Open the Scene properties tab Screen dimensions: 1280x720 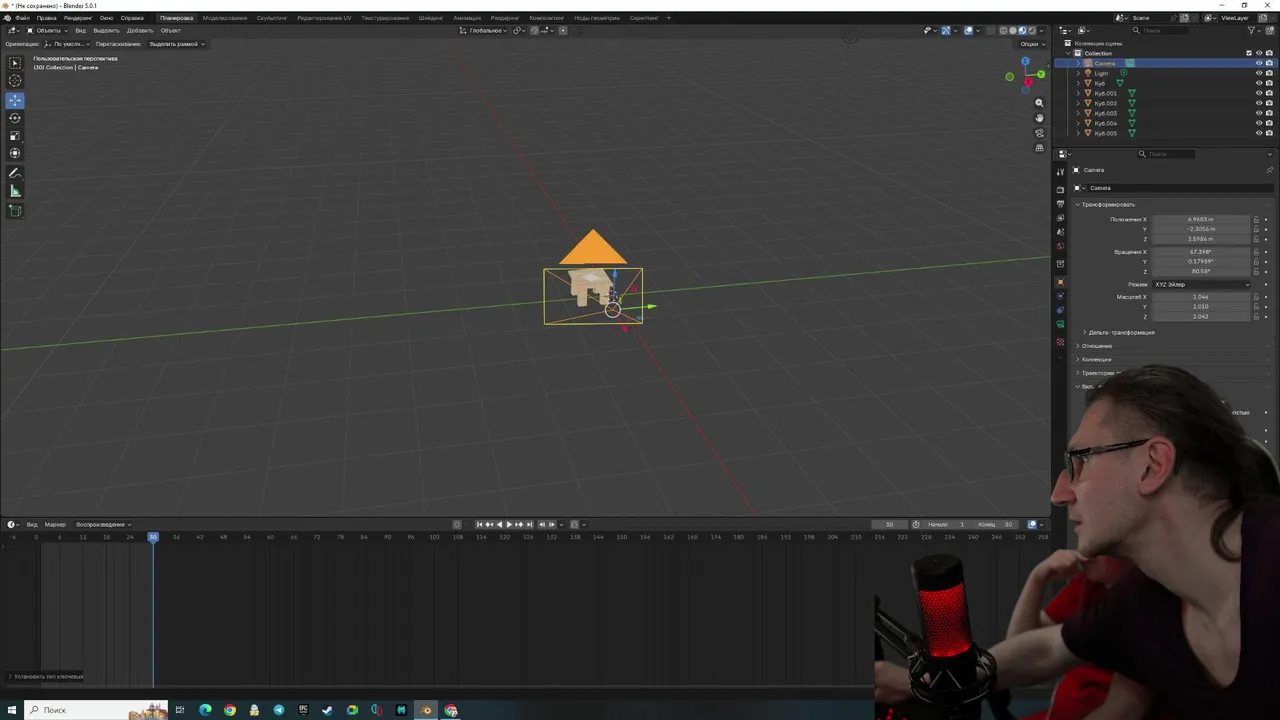pos(1061,232)
